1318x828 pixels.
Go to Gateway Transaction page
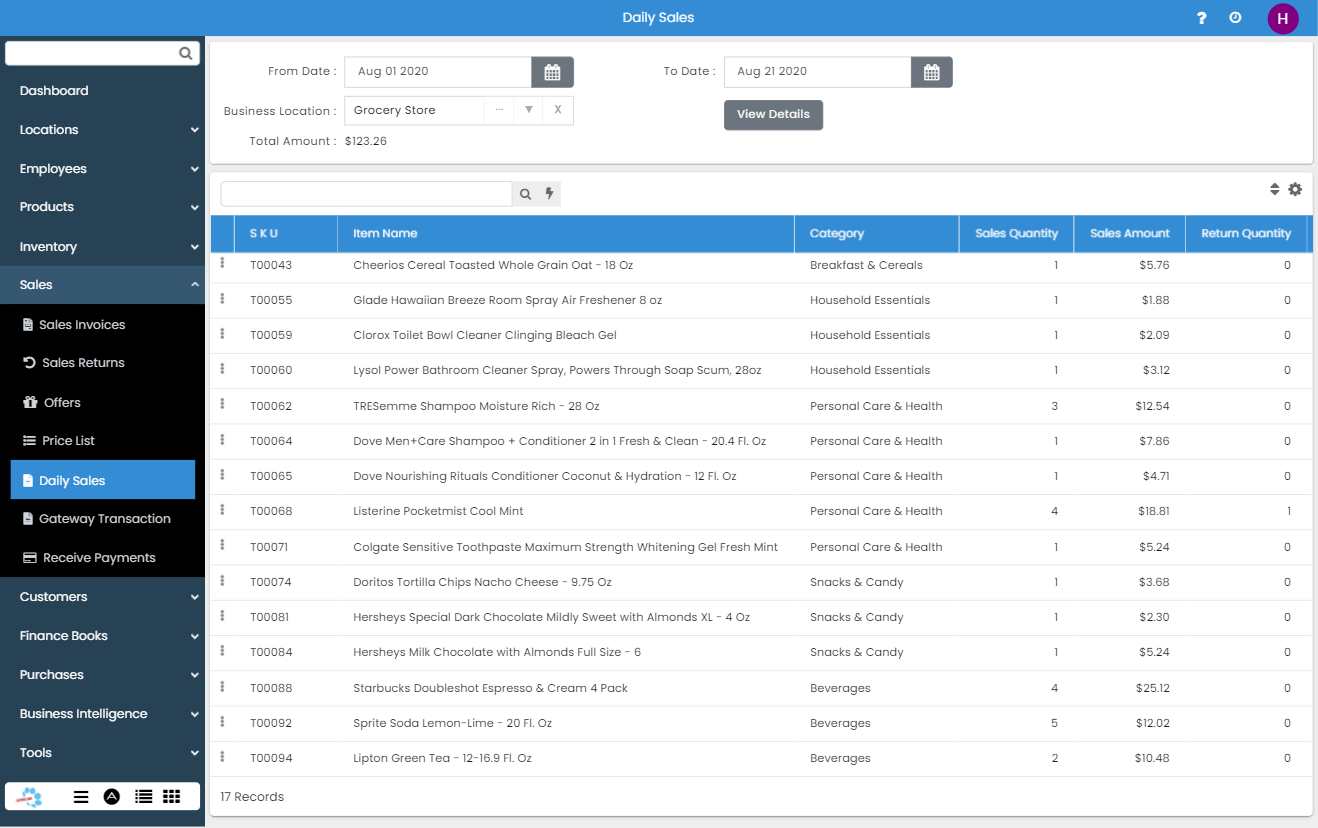tap(104, 519)
